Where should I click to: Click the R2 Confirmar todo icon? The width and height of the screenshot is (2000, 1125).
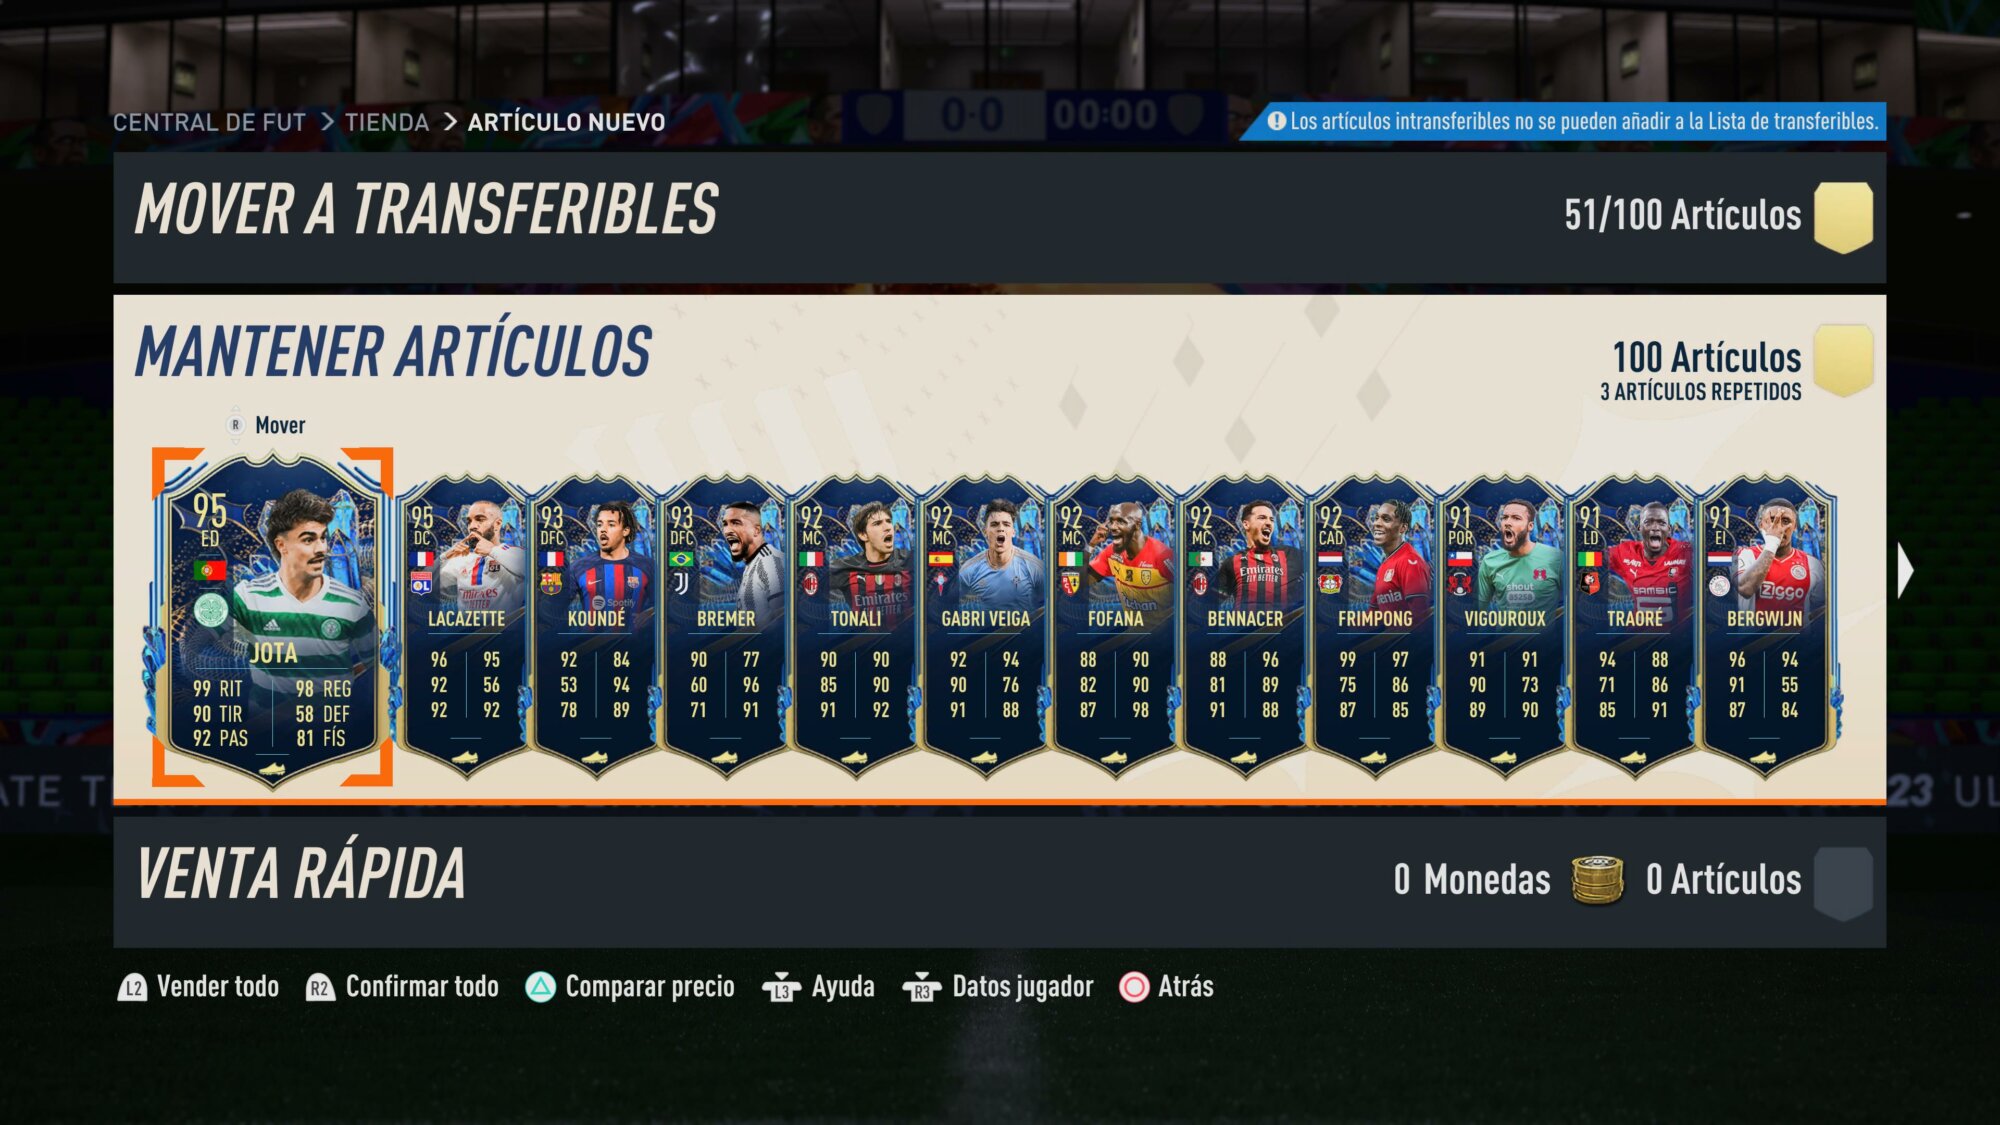pyautogui.click(x=319, y=988)
